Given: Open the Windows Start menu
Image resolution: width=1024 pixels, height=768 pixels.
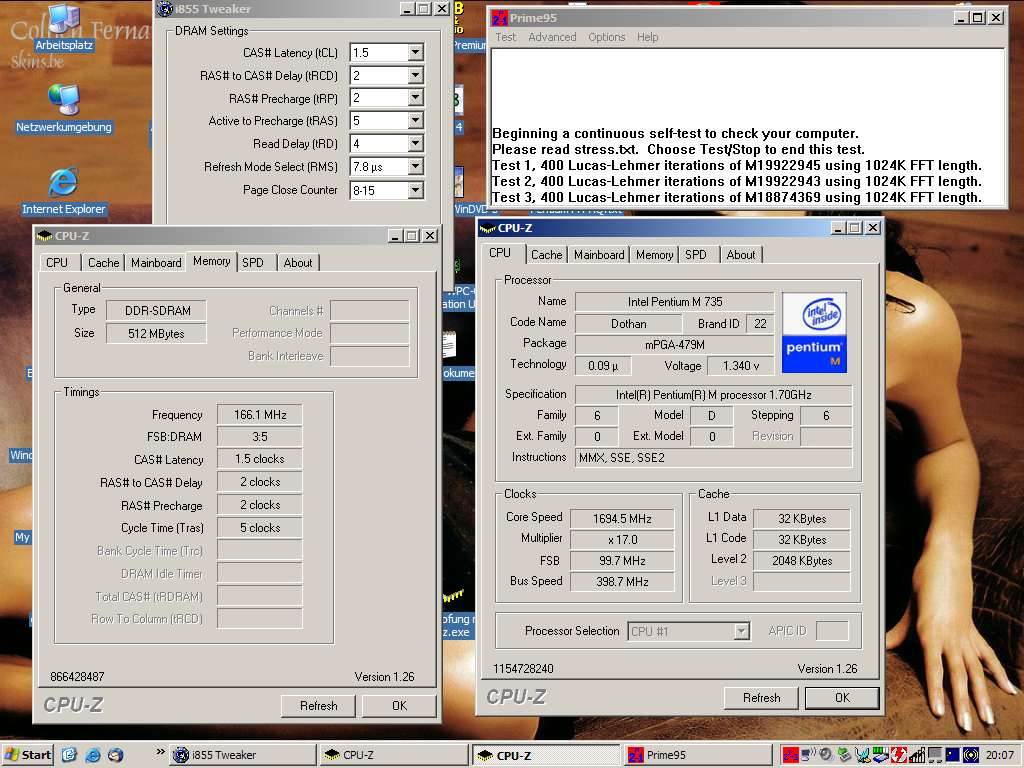Looking at the screenshot, I should click(x=27, y=755).
